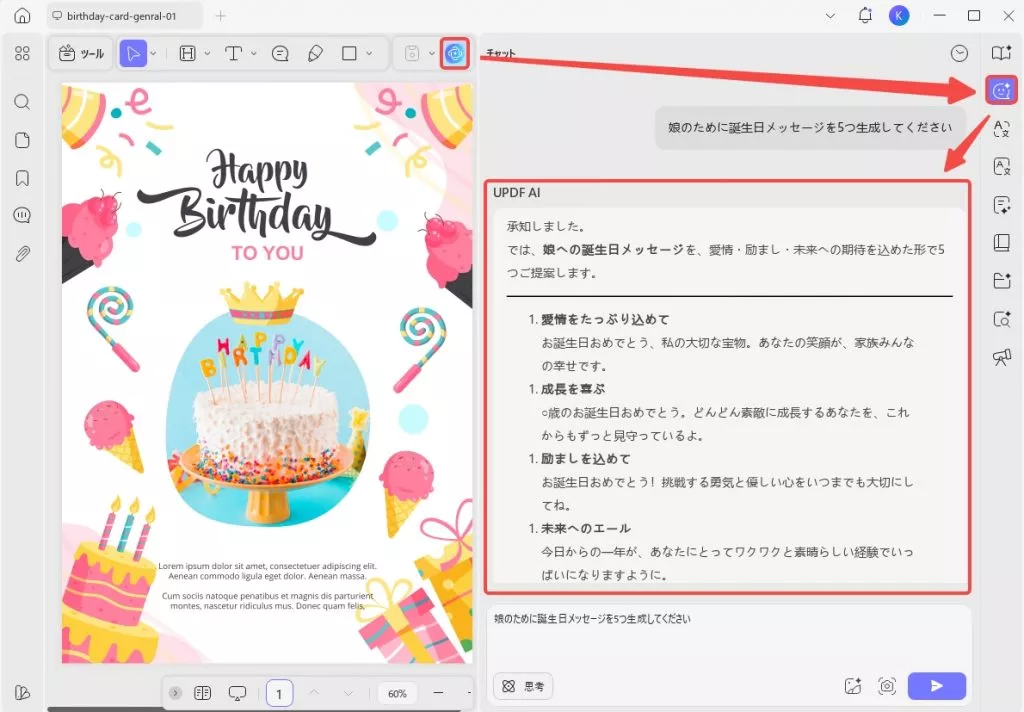Select the highlight text tool
This screenshot has height=712, width=1024.
click(187, 54)
